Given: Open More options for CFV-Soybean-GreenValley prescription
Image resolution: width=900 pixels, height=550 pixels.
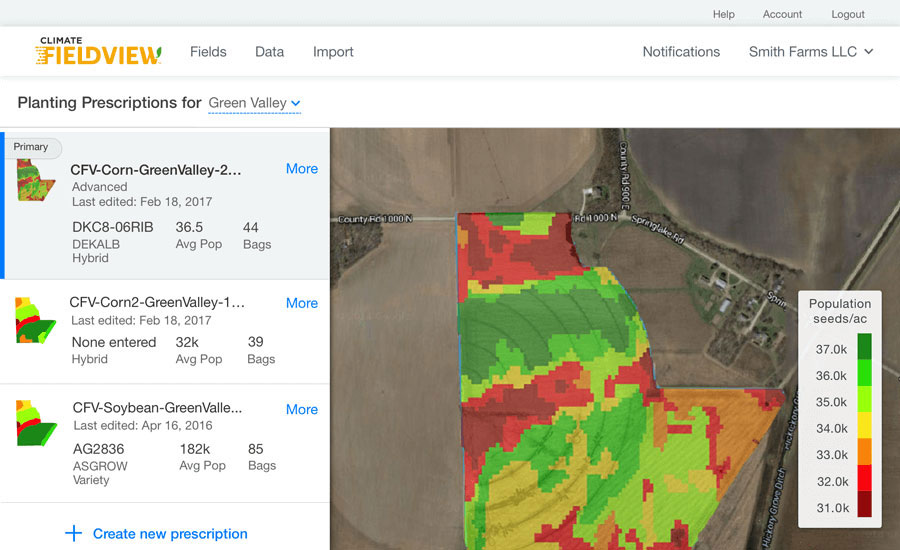Looking at the screenshot, I should 302,409.
